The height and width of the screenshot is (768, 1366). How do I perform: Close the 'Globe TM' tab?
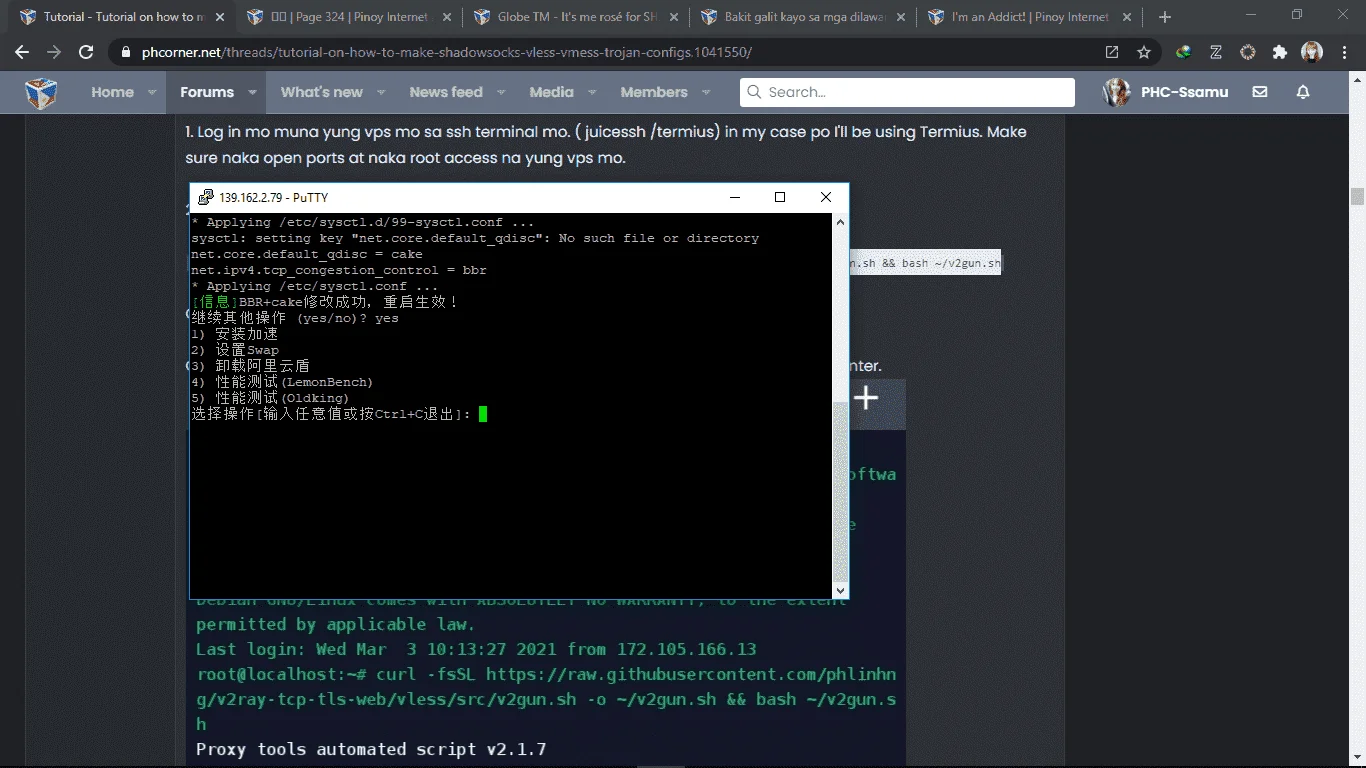(x=672, y=17)
